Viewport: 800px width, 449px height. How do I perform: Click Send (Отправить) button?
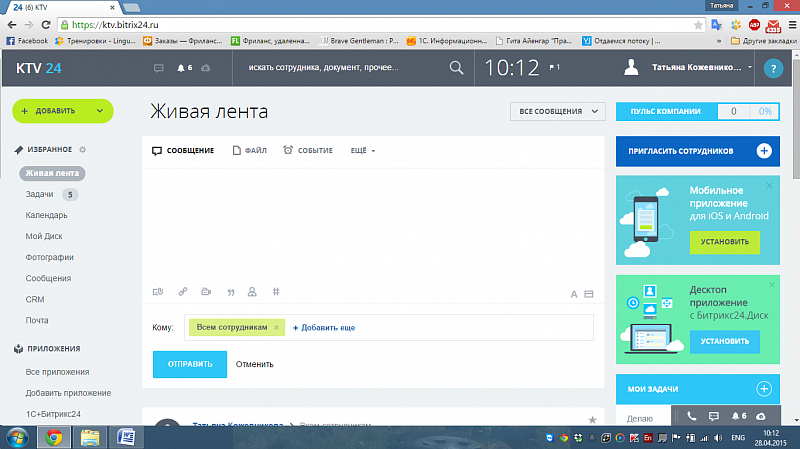click(190, 364)
